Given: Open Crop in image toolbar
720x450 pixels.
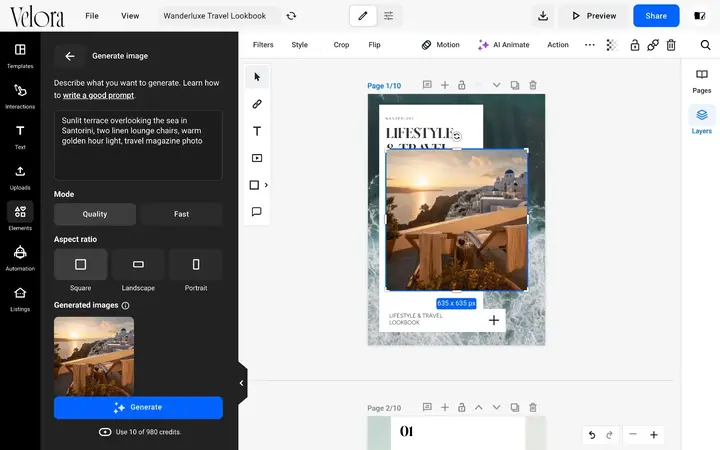Looking at the screenshot, I should point(341,45).
